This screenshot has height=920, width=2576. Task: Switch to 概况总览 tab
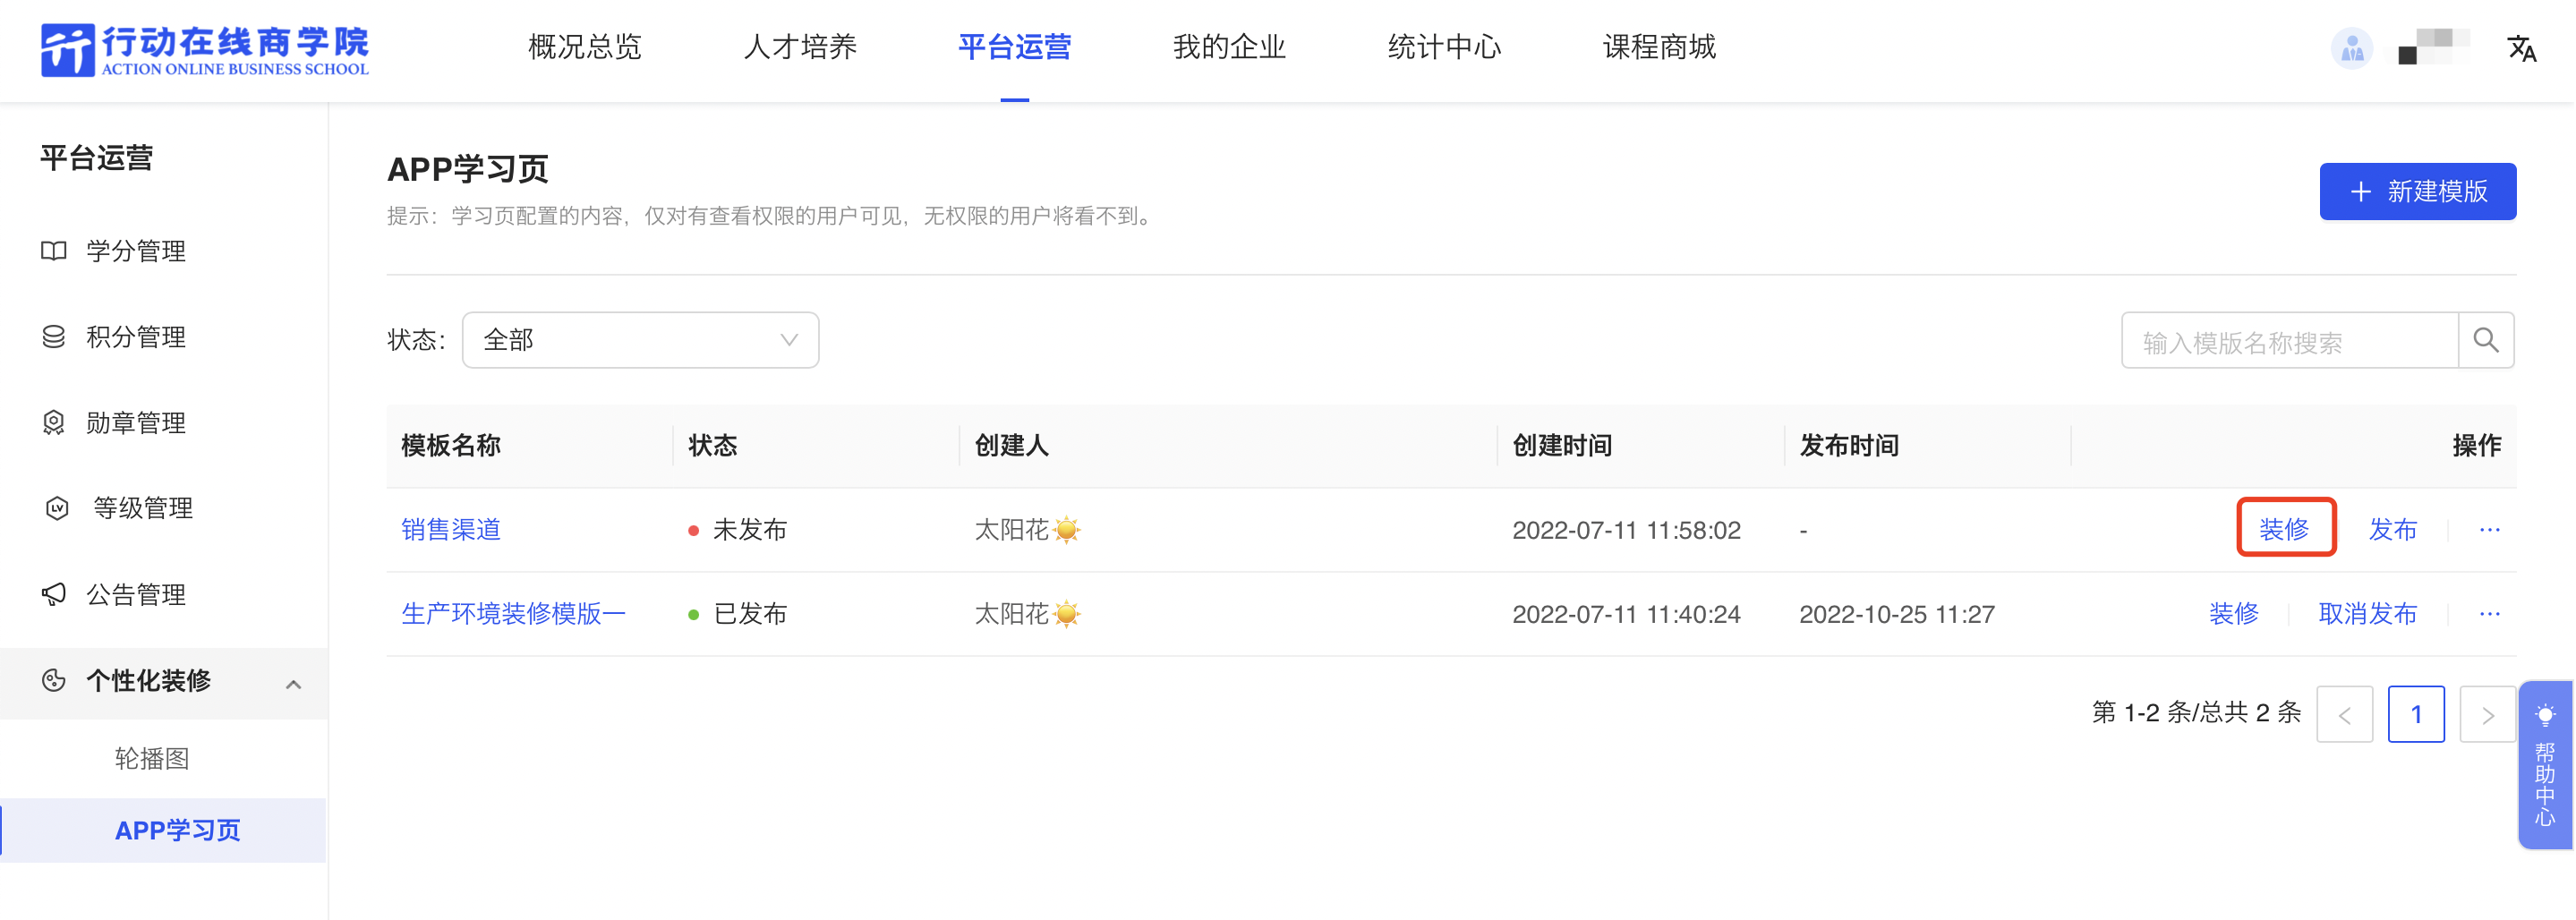pyautogui.click(x=585, y=47)
